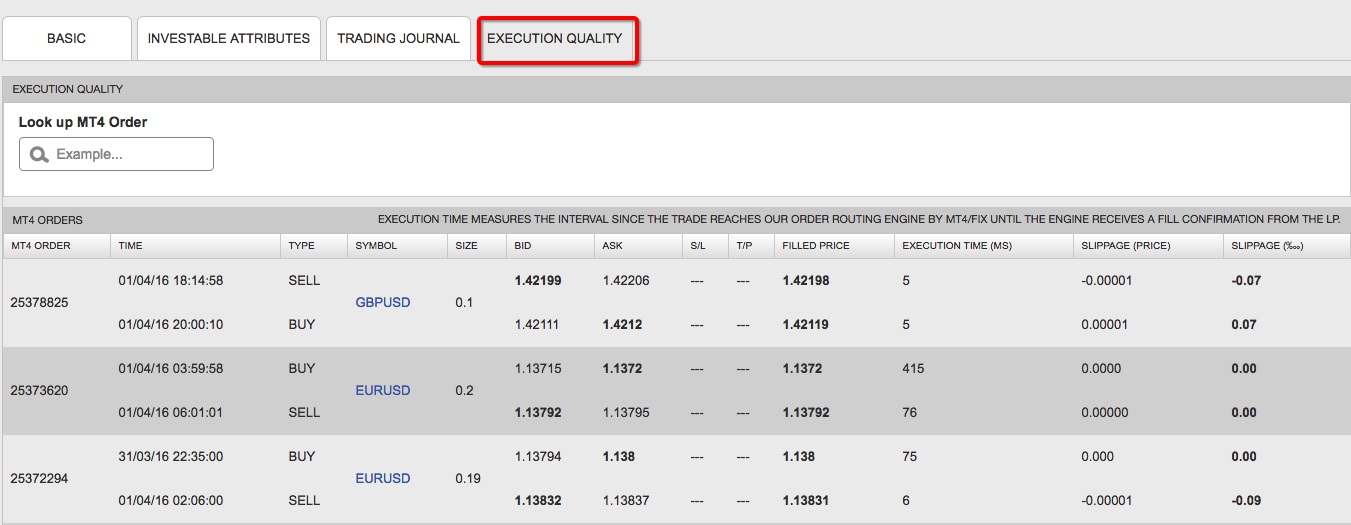Click the magnifier icon in the search box

click(x=39, y=155)
